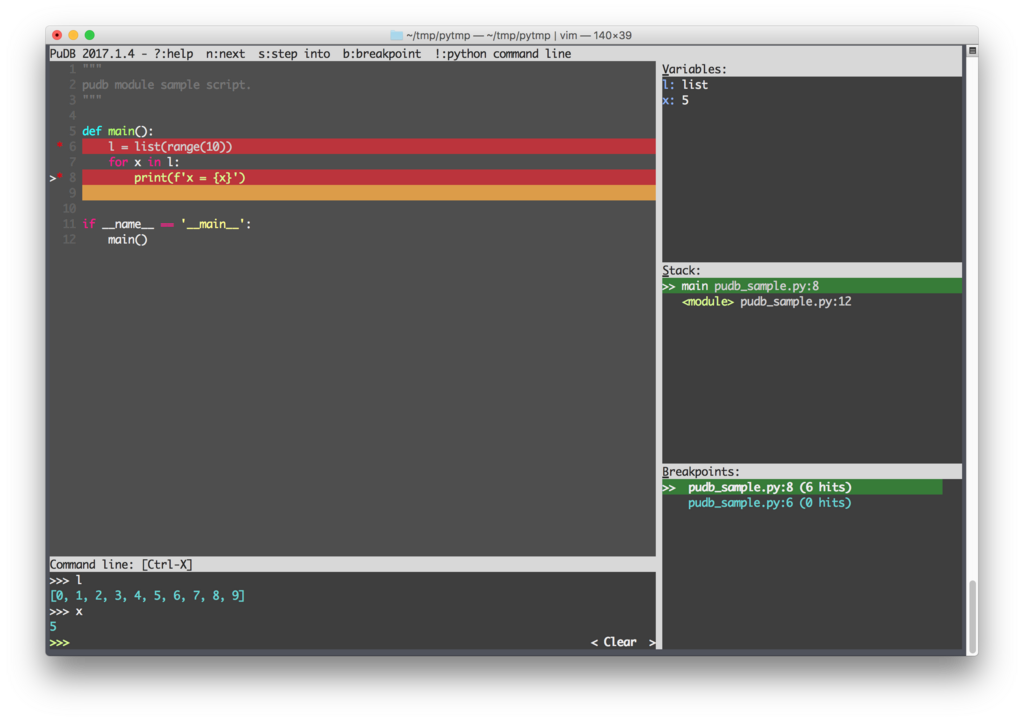Click code line print(f'x = {x}')
This screenshot has width=1024, height=721.
368,178
